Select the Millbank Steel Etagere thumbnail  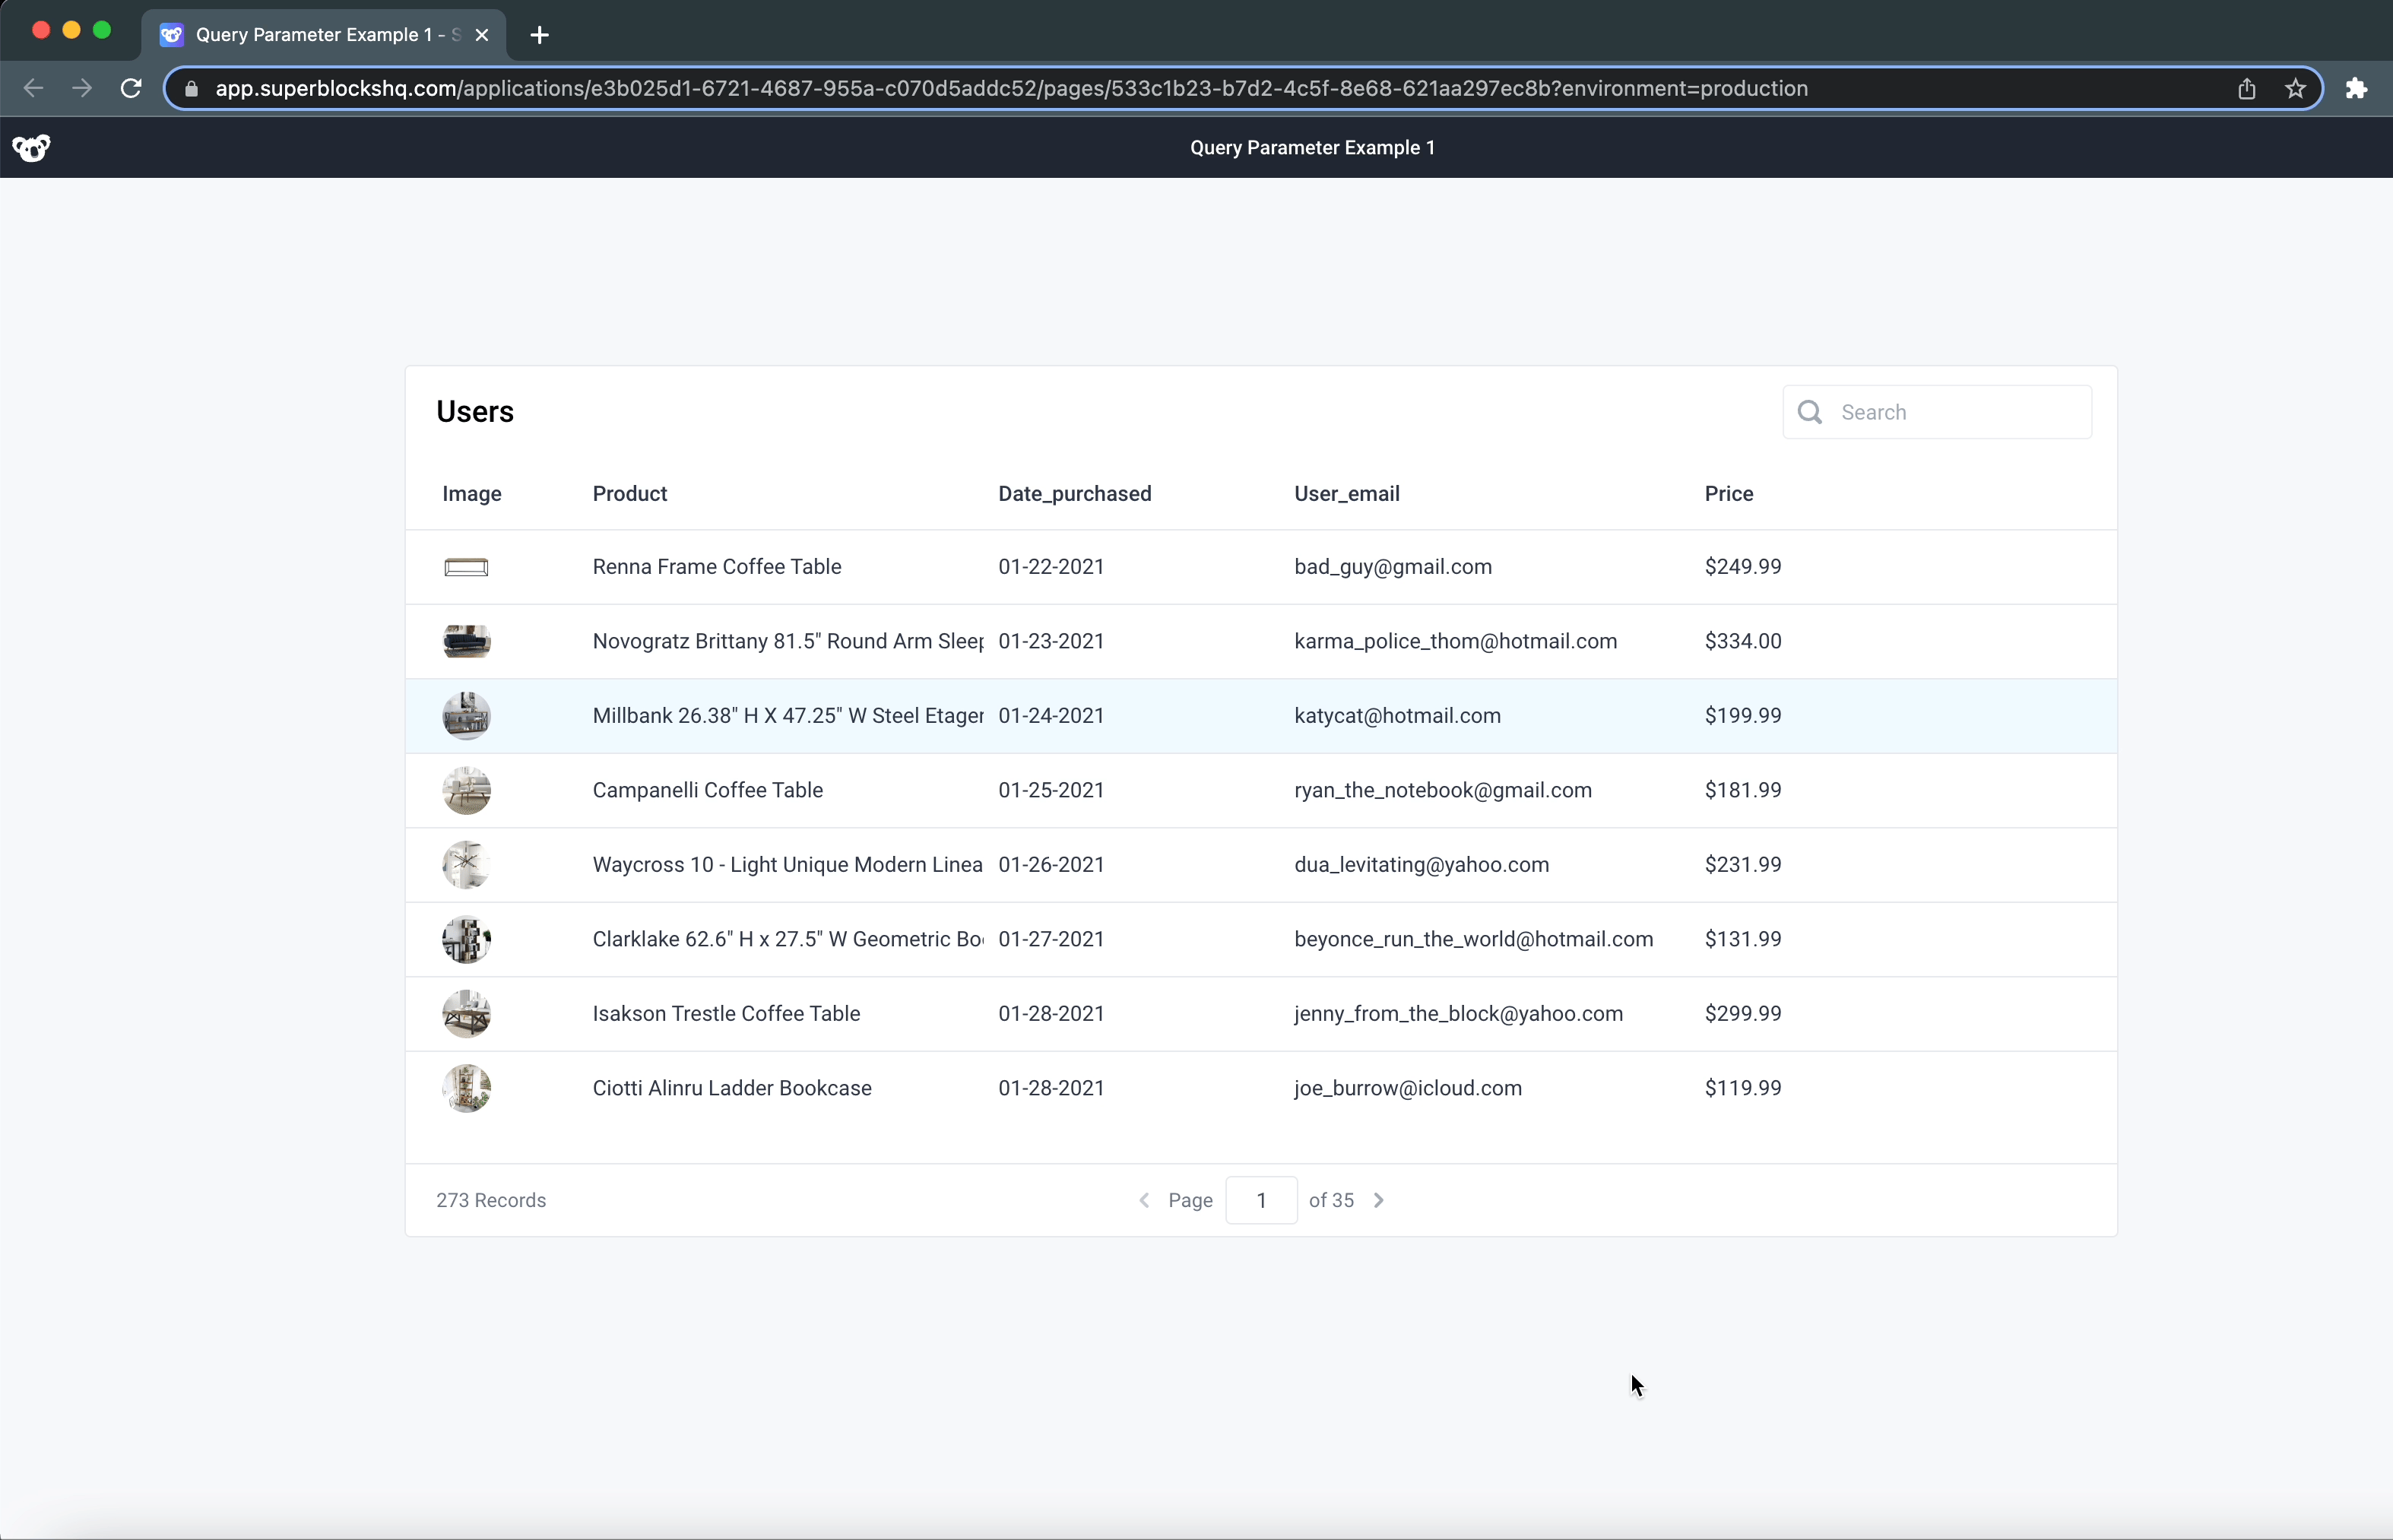(x=466, y=715)
